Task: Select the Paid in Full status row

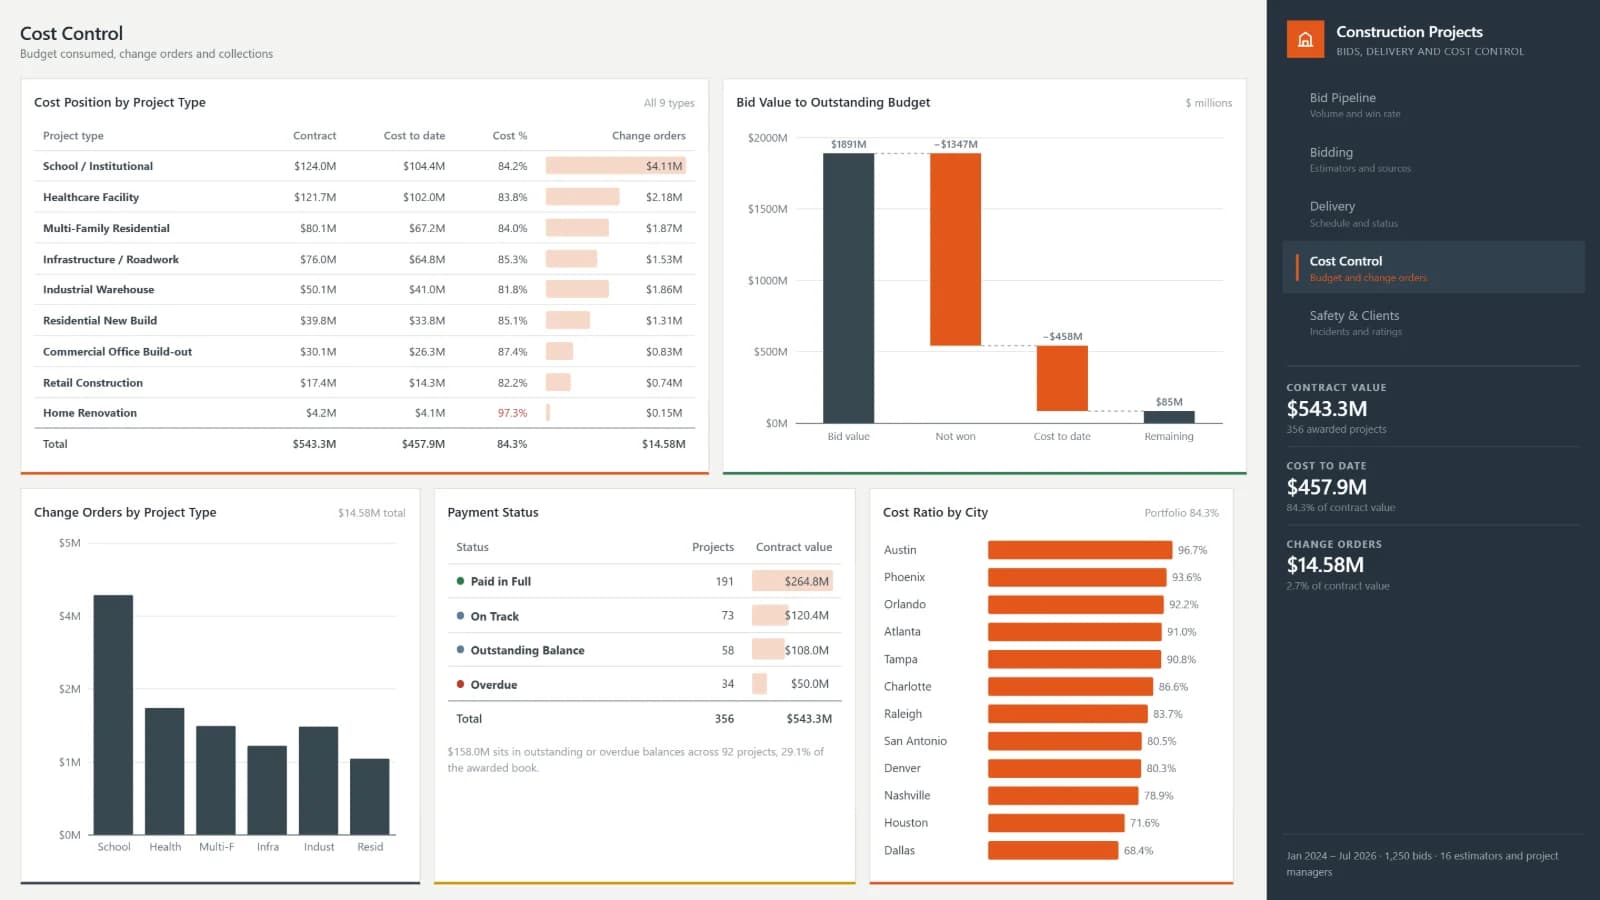Action: 643,581
